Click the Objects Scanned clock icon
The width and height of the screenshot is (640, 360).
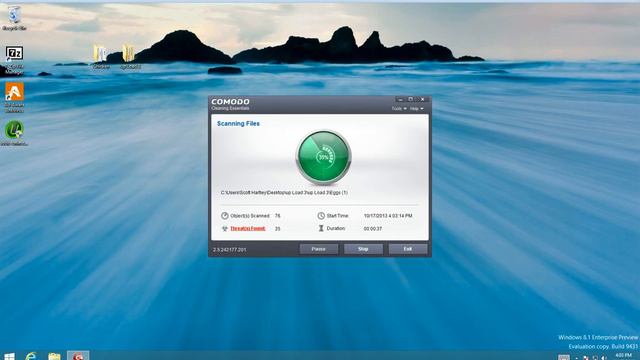(x=224, y=216)
